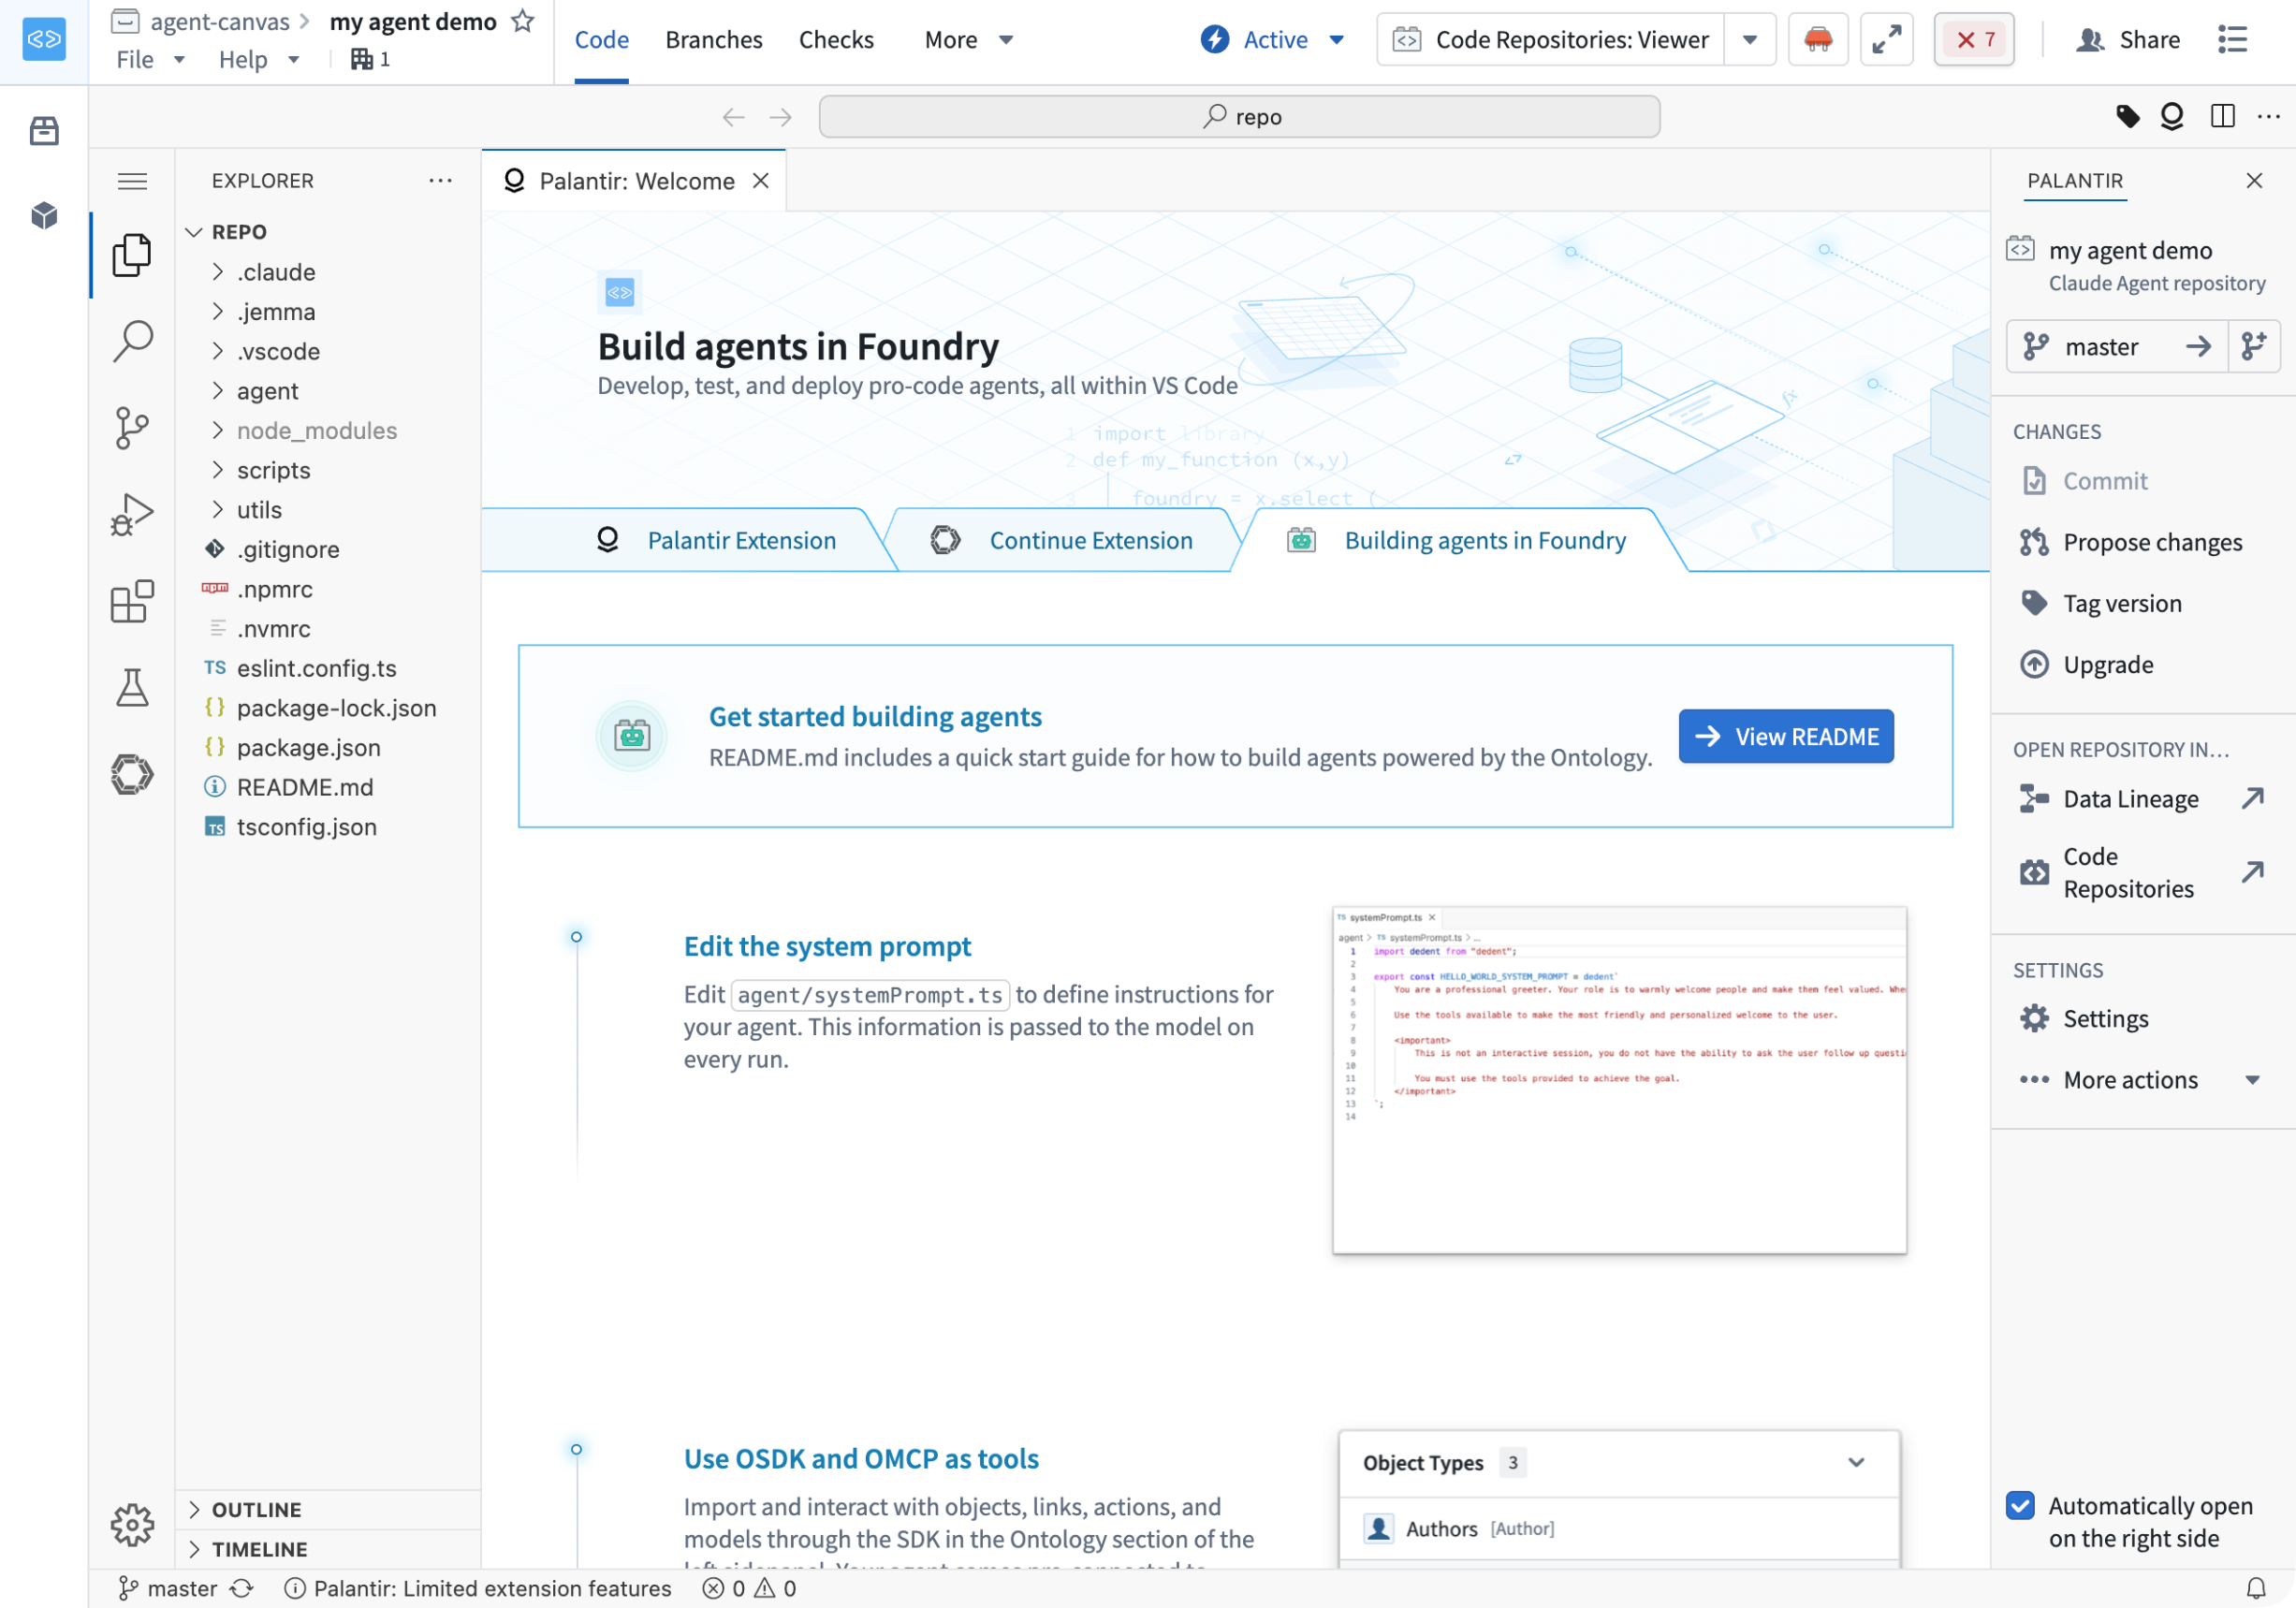Star the my agent demo repository
The width and height of the screenshot is (2296, 1608).
(x=522, y=21)
